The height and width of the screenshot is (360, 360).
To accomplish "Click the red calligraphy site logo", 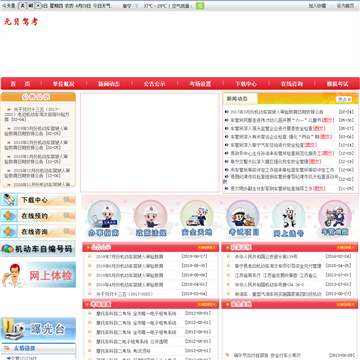I will 21,22.
